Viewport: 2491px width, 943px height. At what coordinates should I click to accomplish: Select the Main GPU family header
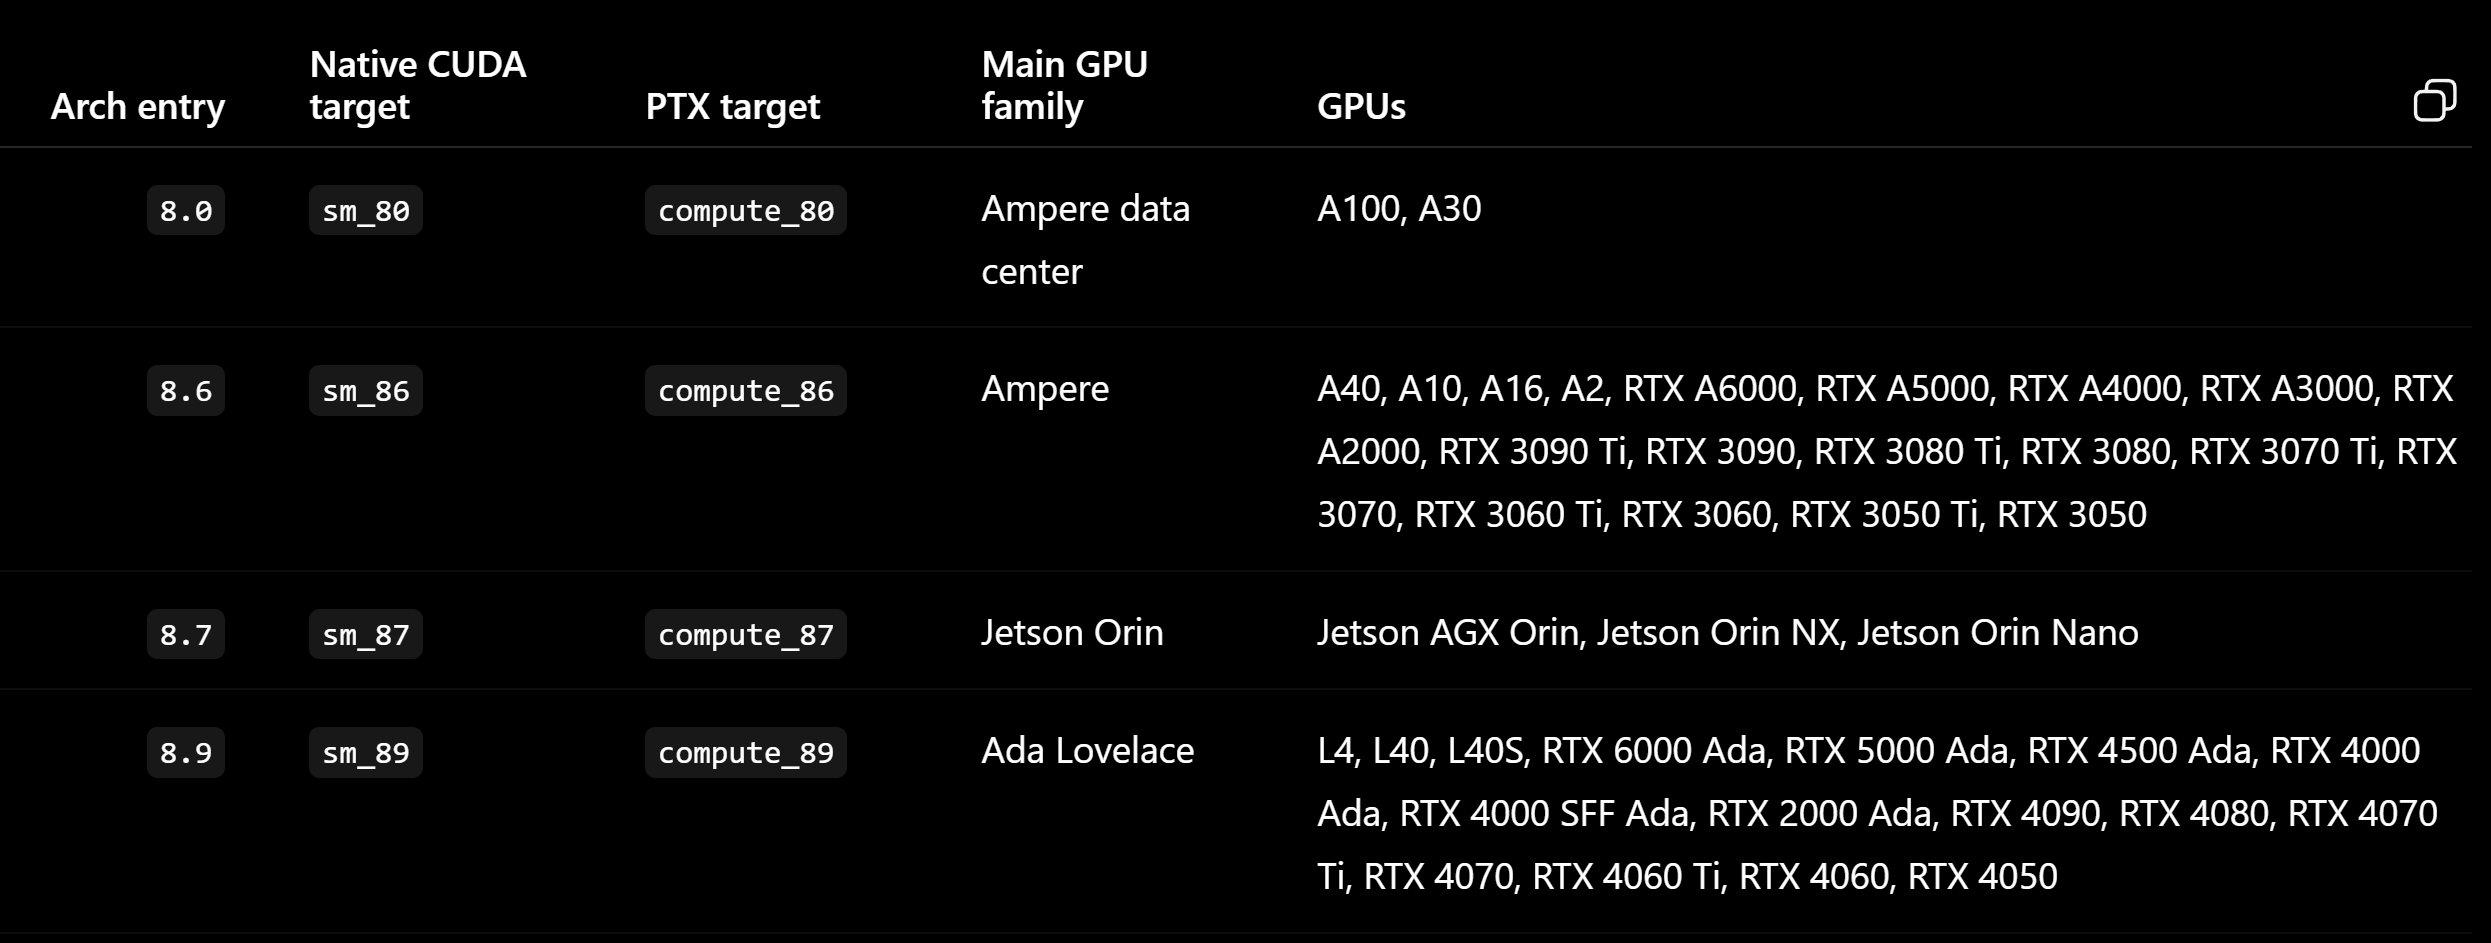[x=1065, y=85]
